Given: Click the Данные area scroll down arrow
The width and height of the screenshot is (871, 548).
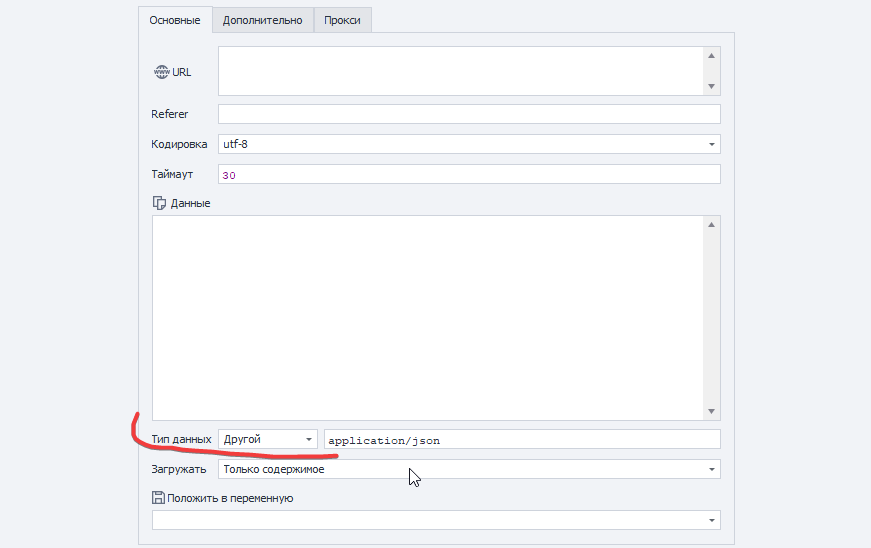Looking at the screenshot, I should (712, 411).
